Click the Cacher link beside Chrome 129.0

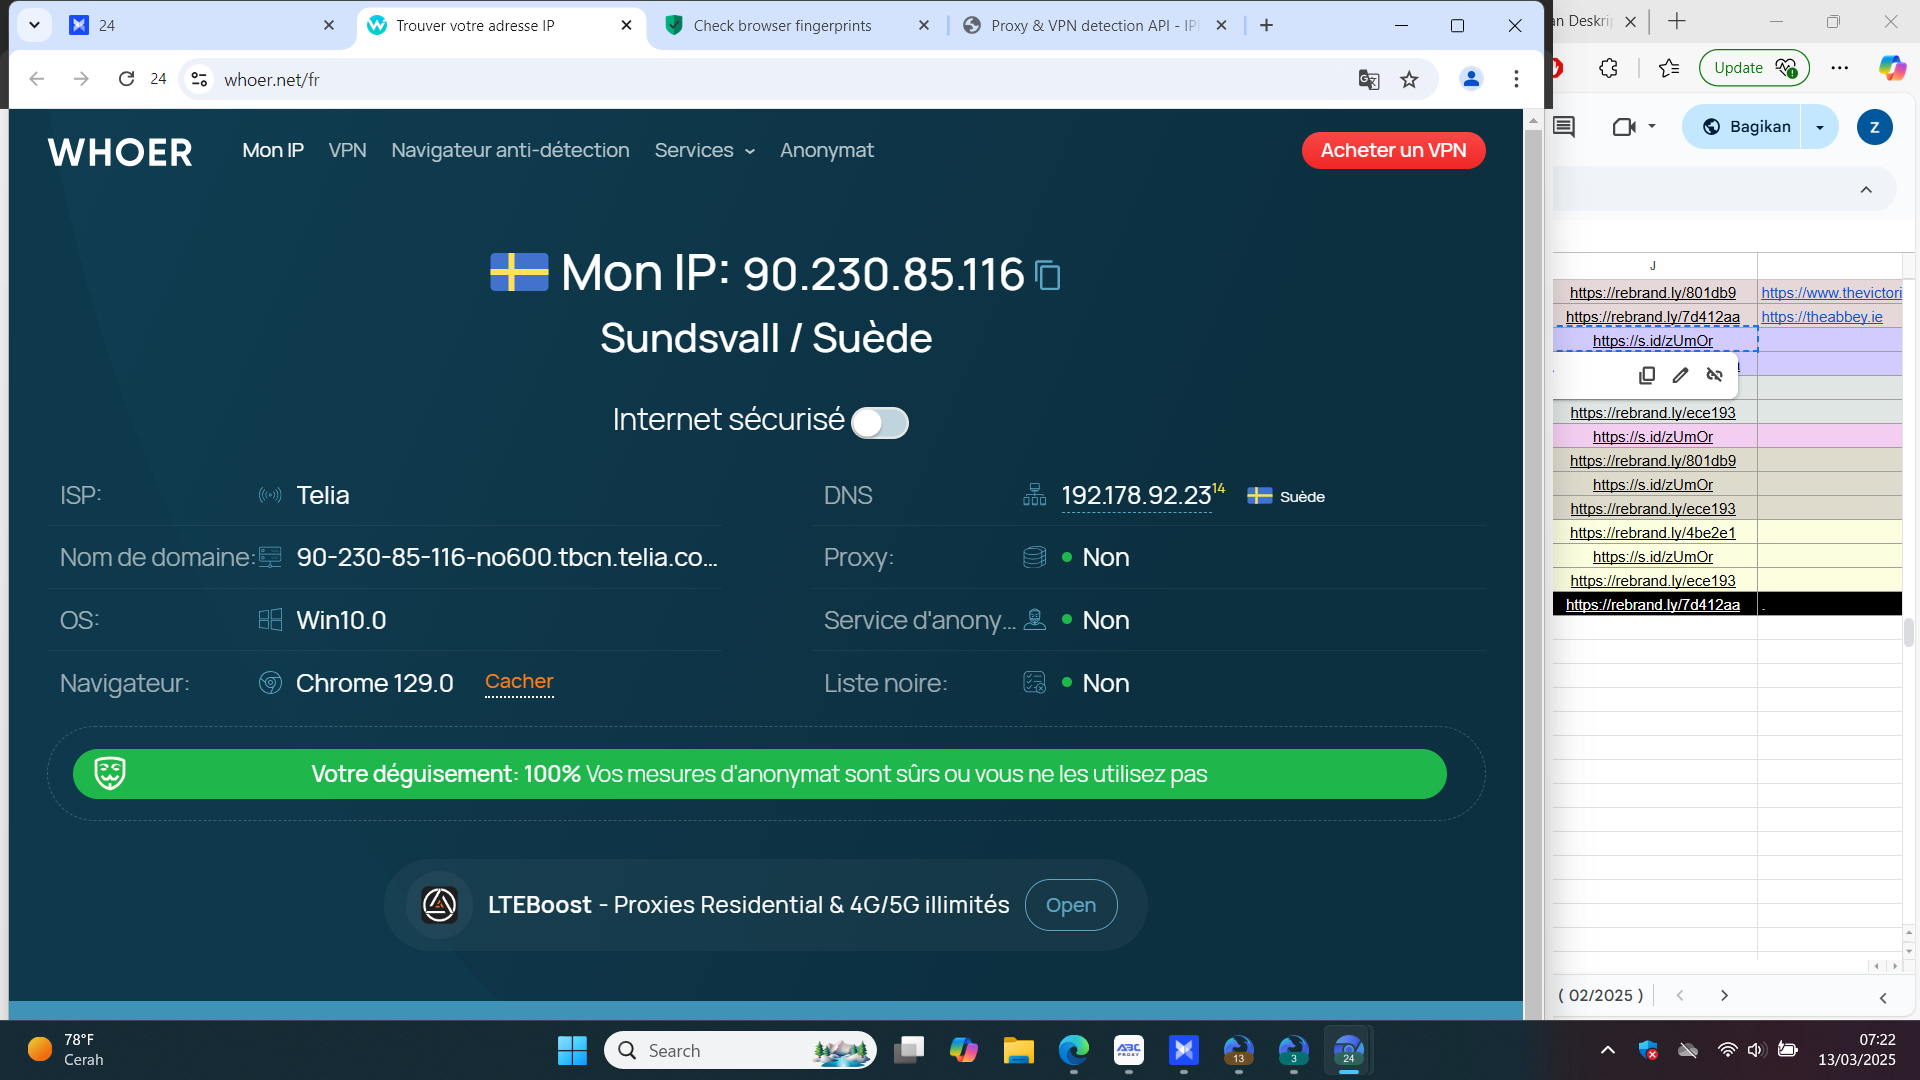coord(519,682)
